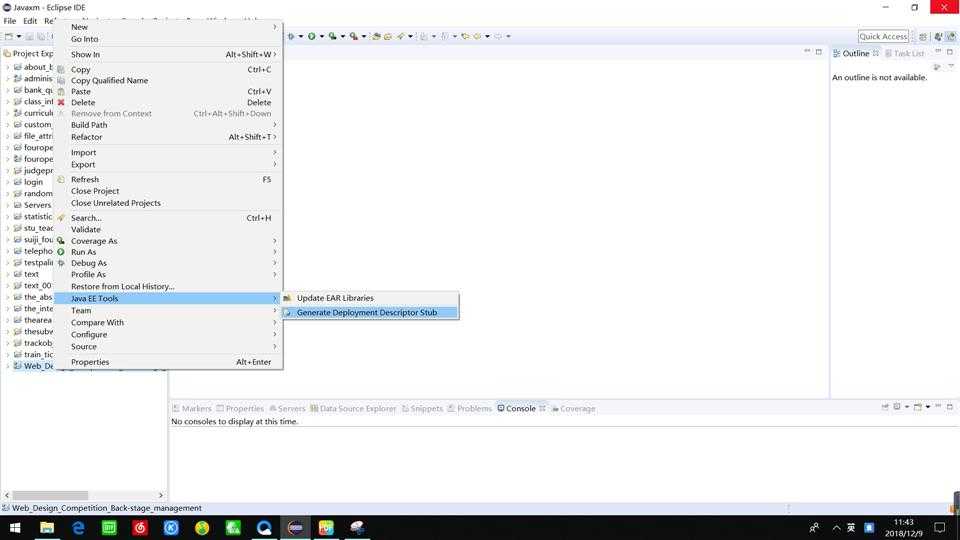
Task: Open the Team submenu
Action: click(168, 310)
